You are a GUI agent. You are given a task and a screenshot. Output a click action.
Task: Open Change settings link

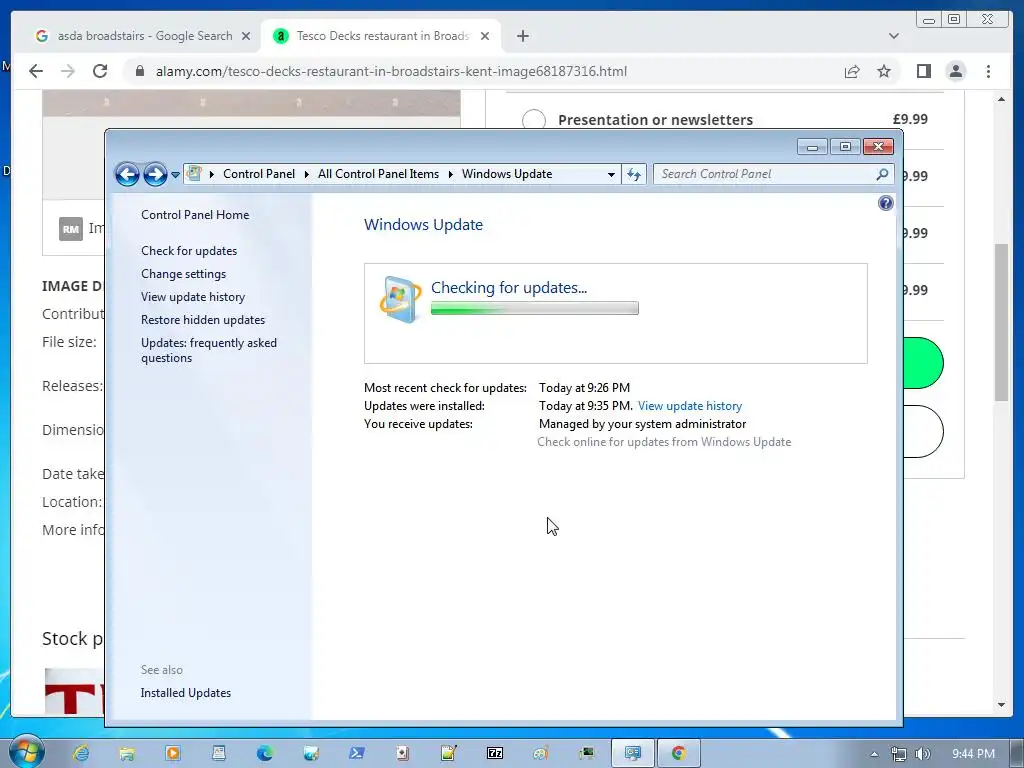(x=184, y=274)
